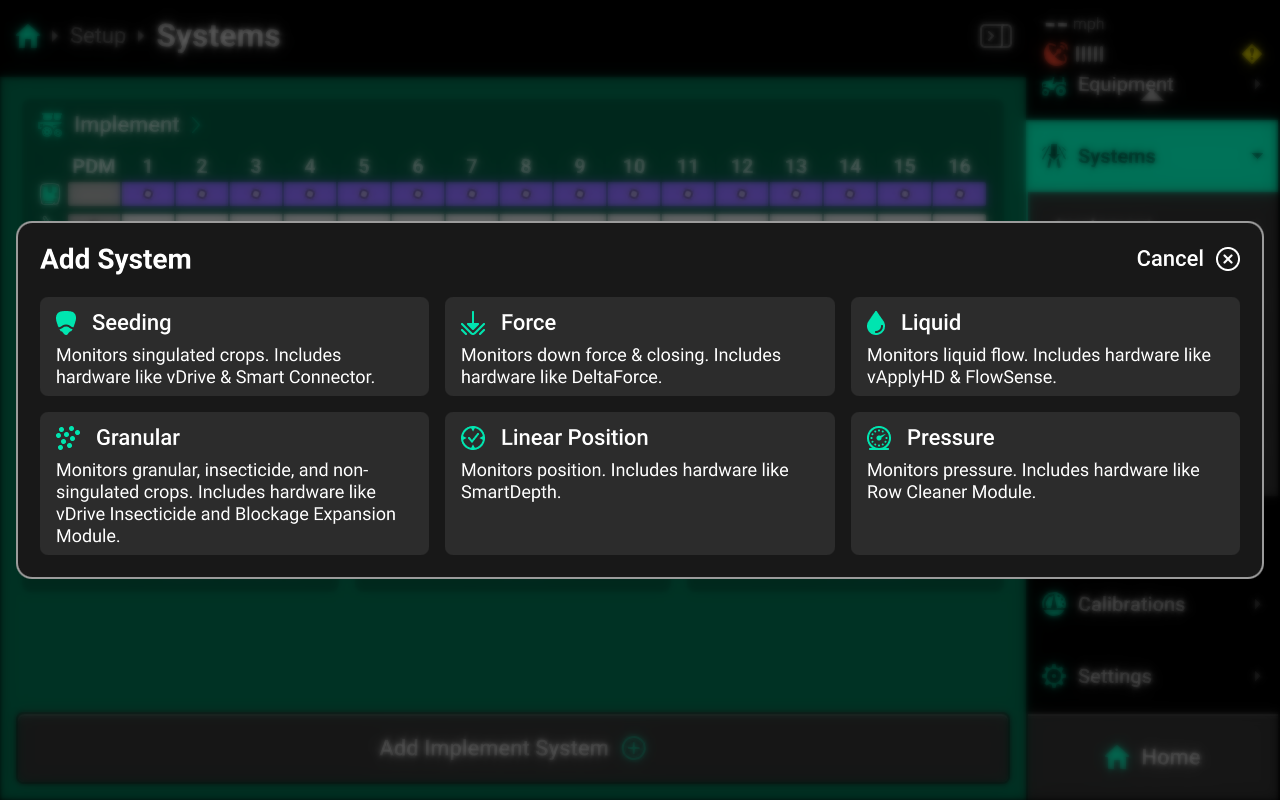Click the Liquid droplet icon
1280x800 pixels.
pyautogui.click(x=876, y=323)
